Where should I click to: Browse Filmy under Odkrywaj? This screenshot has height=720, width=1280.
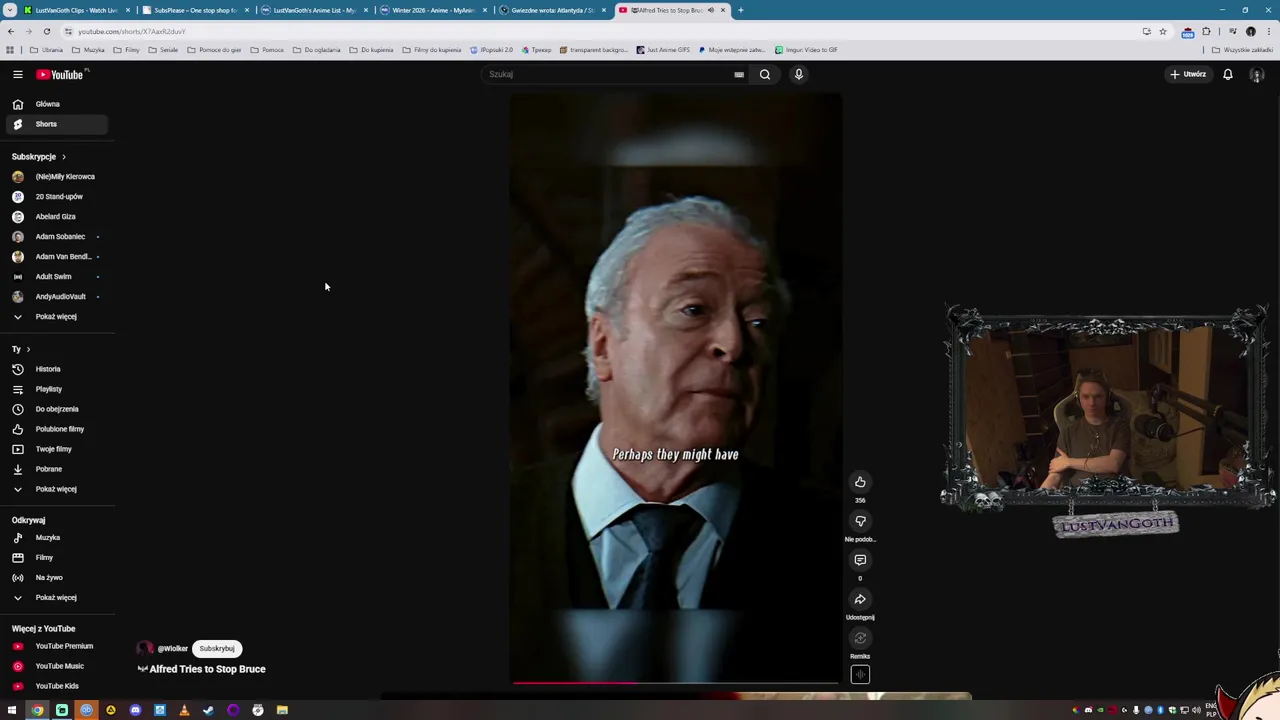tap(56, 557)
